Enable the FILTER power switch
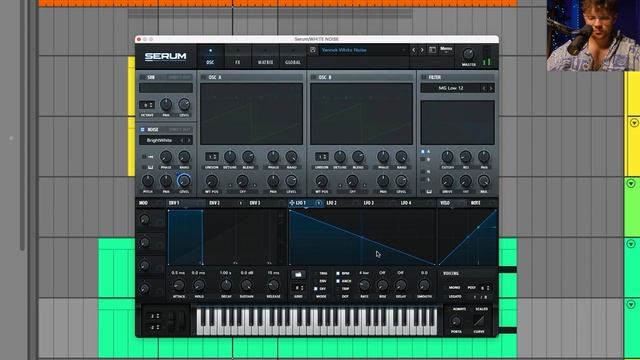The image size is (640, 360). [x=424, y=77]
